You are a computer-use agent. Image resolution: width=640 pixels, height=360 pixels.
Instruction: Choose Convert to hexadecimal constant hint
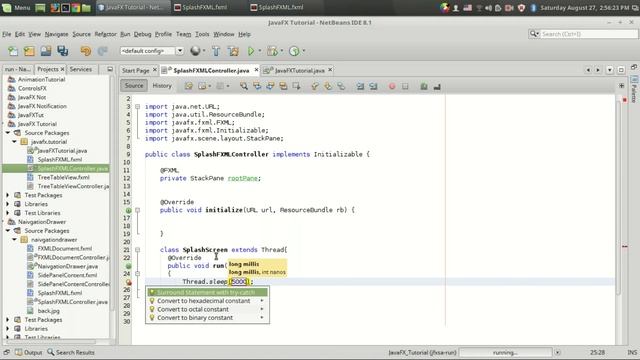pos(207,301)
